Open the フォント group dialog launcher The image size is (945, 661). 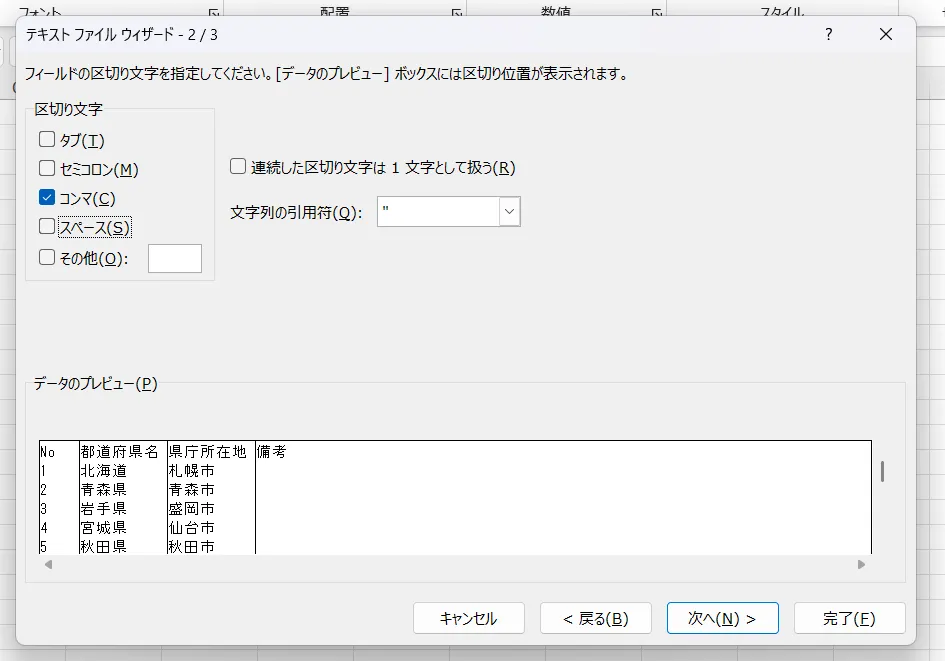click(212, 13)
